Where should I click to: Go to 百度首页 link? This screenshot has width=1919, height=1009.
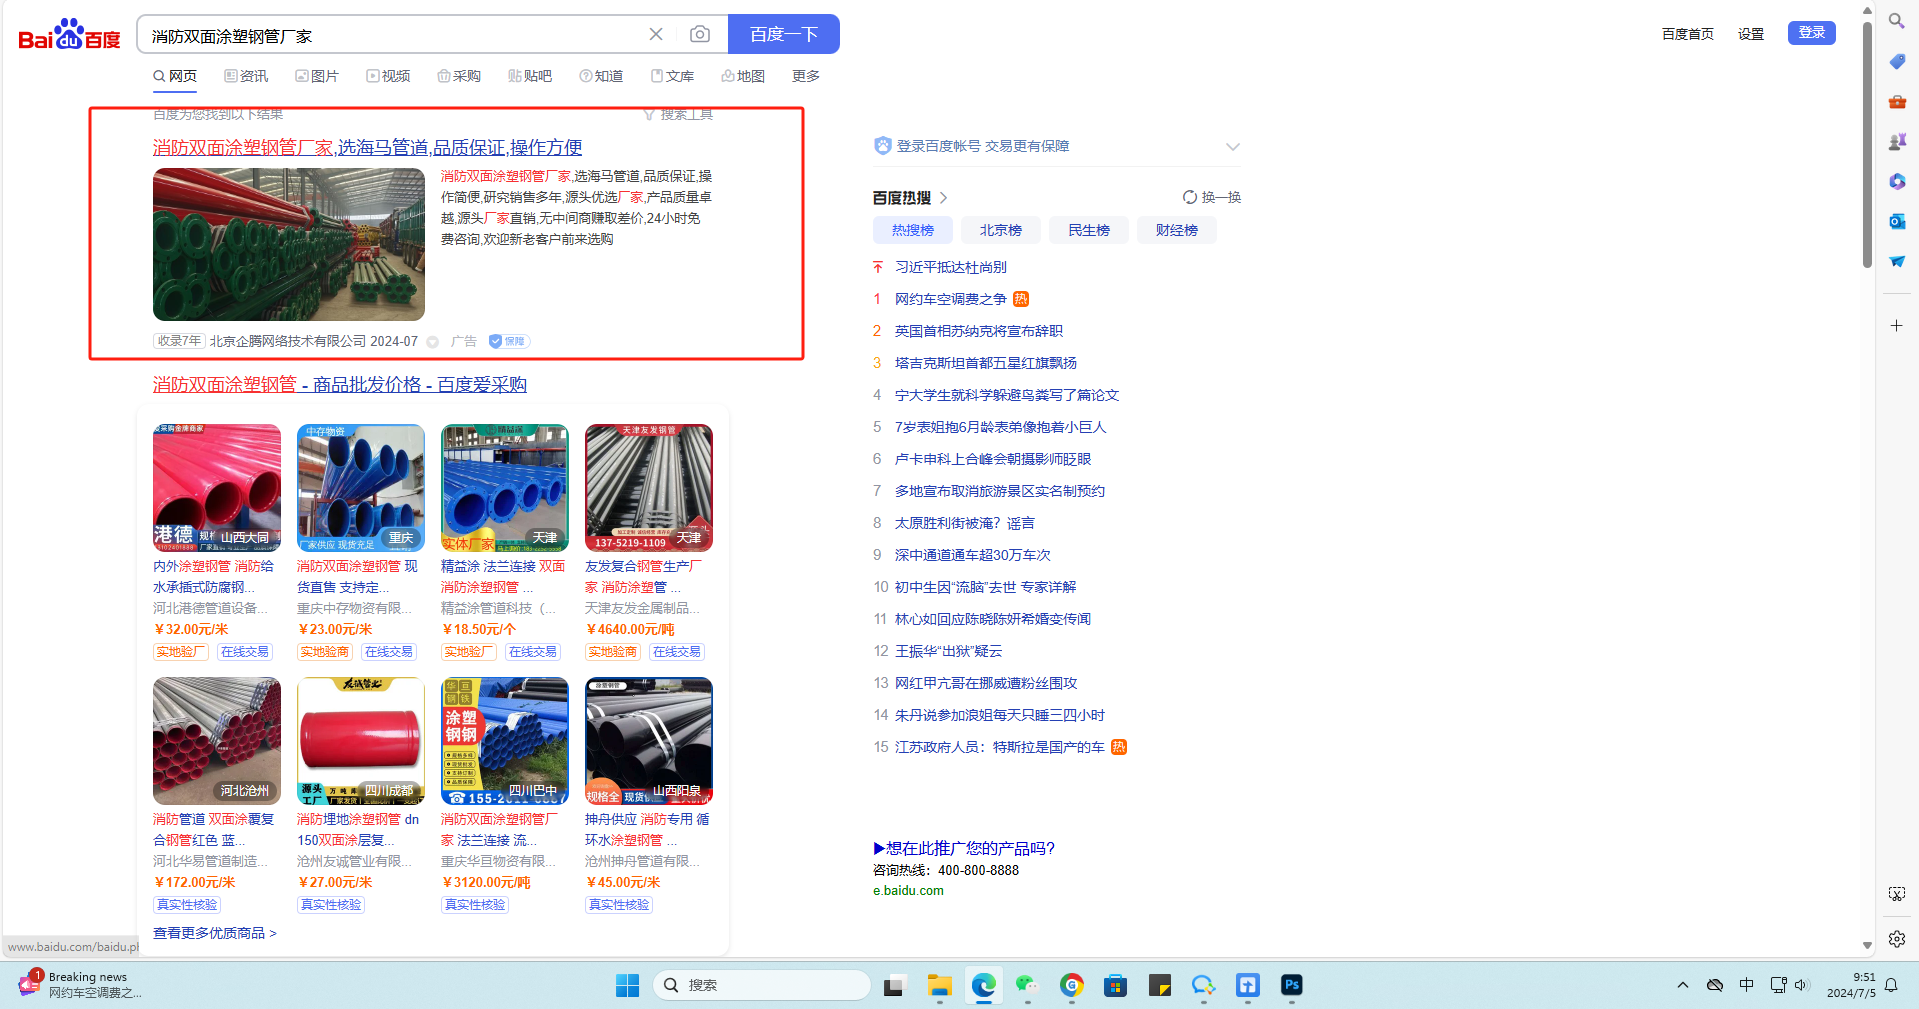(1688, 34)
